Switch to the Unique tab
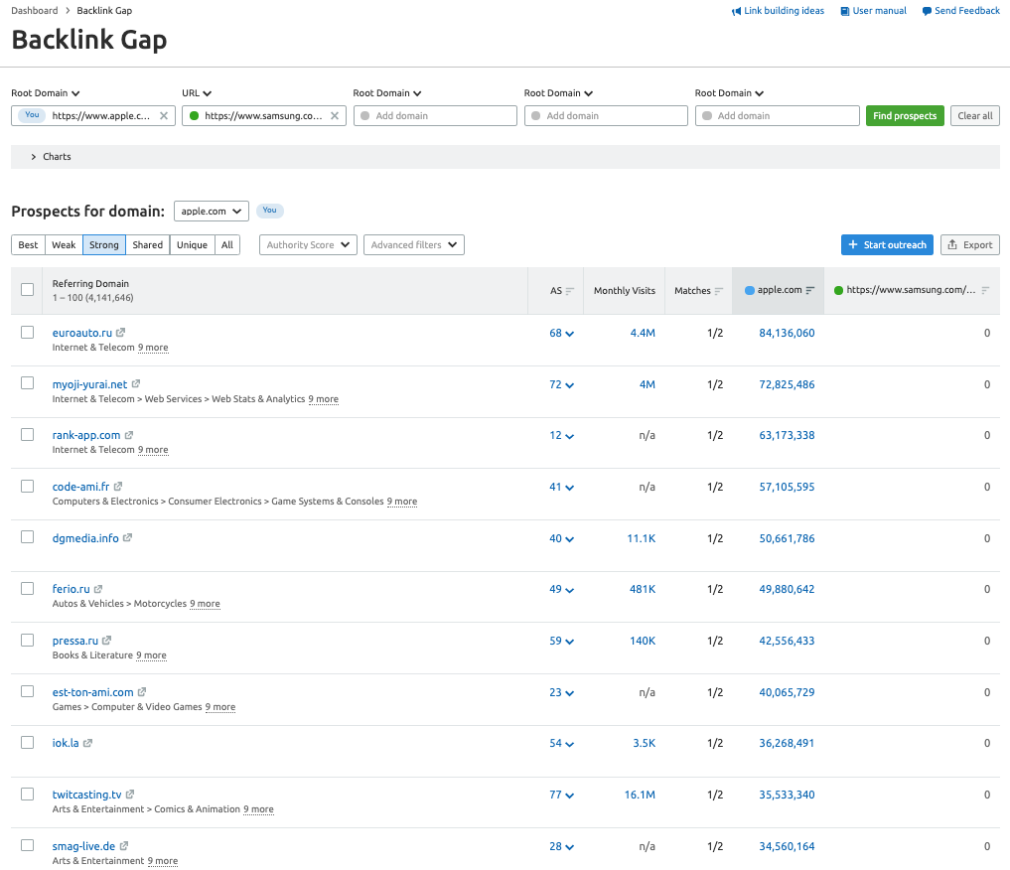The width and height of the screenshot is (1010, 870). (192, 245)
